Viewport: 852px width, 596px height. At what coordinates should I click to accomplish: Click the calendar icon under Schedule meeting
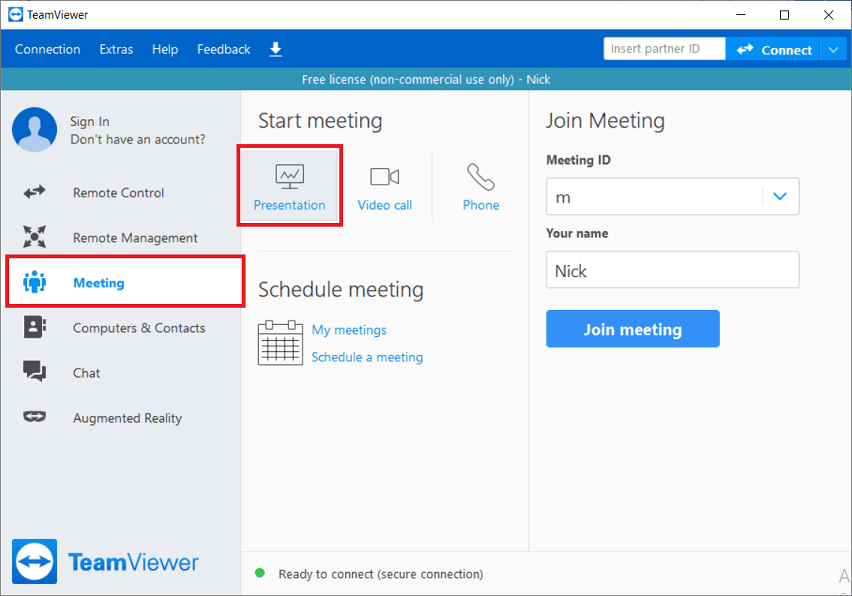(280, 343)
